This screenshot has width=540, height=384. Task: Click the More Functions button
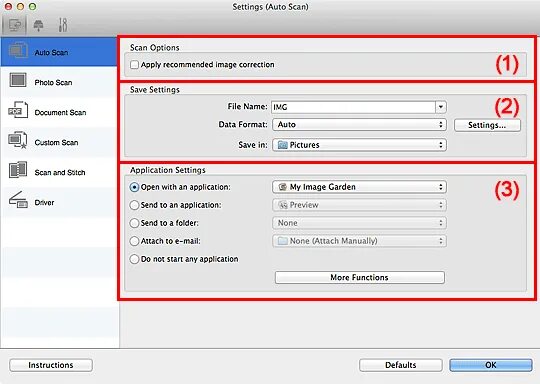click(360, 278)
